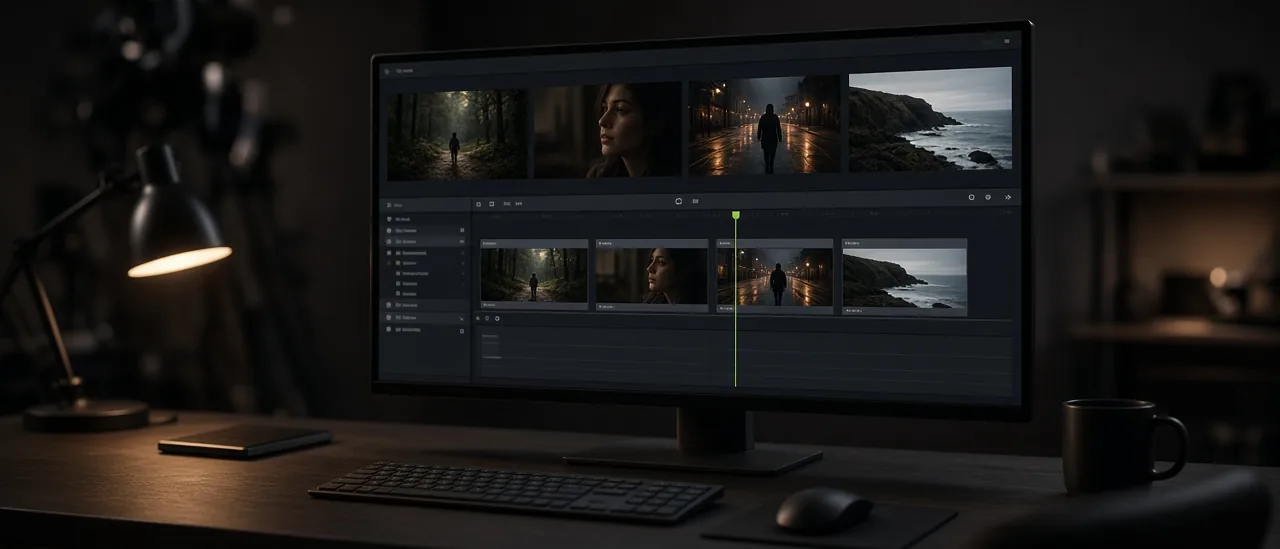Open the woman's portrait preview in the top strip
This screenshot has height=549, width=1280.
[x=607, y=130]
